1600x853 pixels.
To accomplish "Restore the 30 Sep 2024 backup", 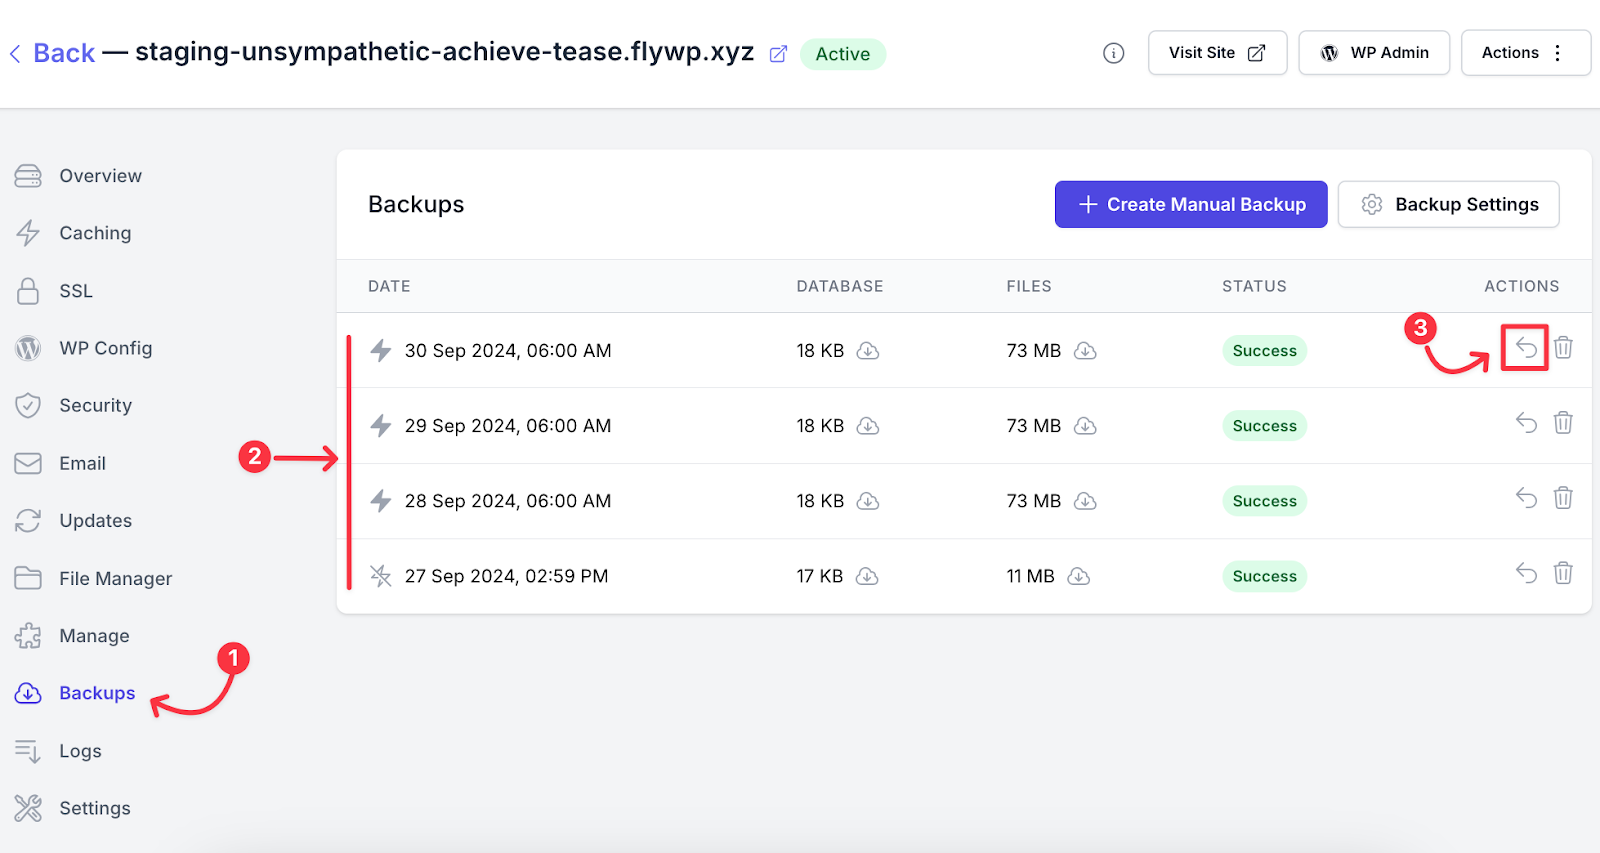I will point(1526,348).
